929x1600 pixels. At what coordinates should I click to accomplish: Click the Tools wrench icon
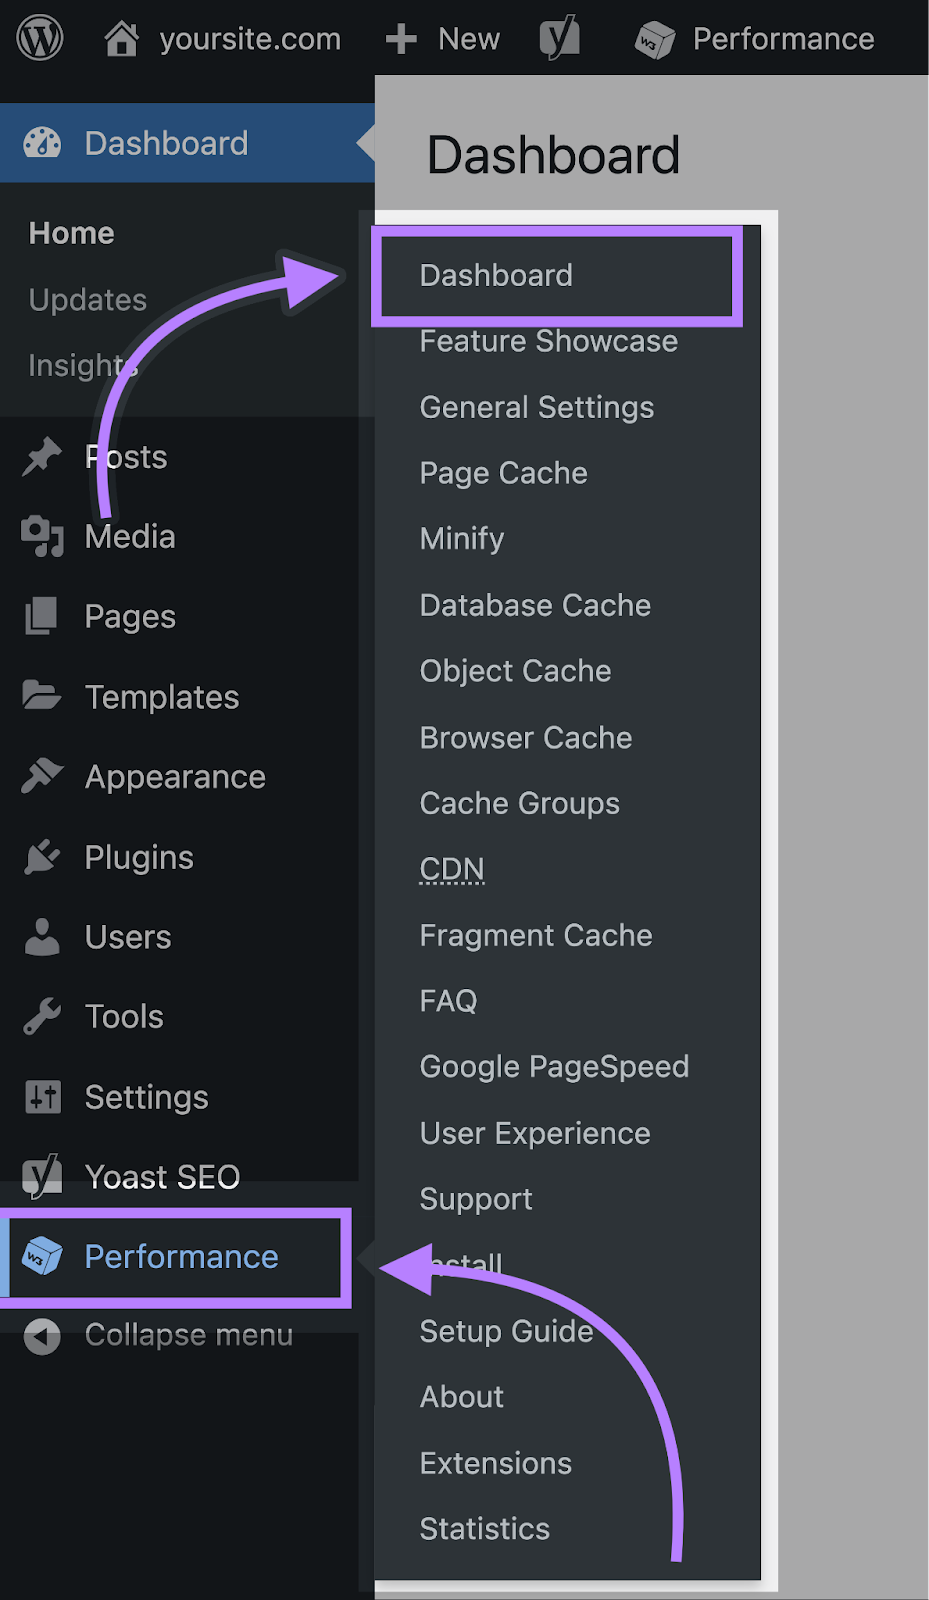point(41,1016)
